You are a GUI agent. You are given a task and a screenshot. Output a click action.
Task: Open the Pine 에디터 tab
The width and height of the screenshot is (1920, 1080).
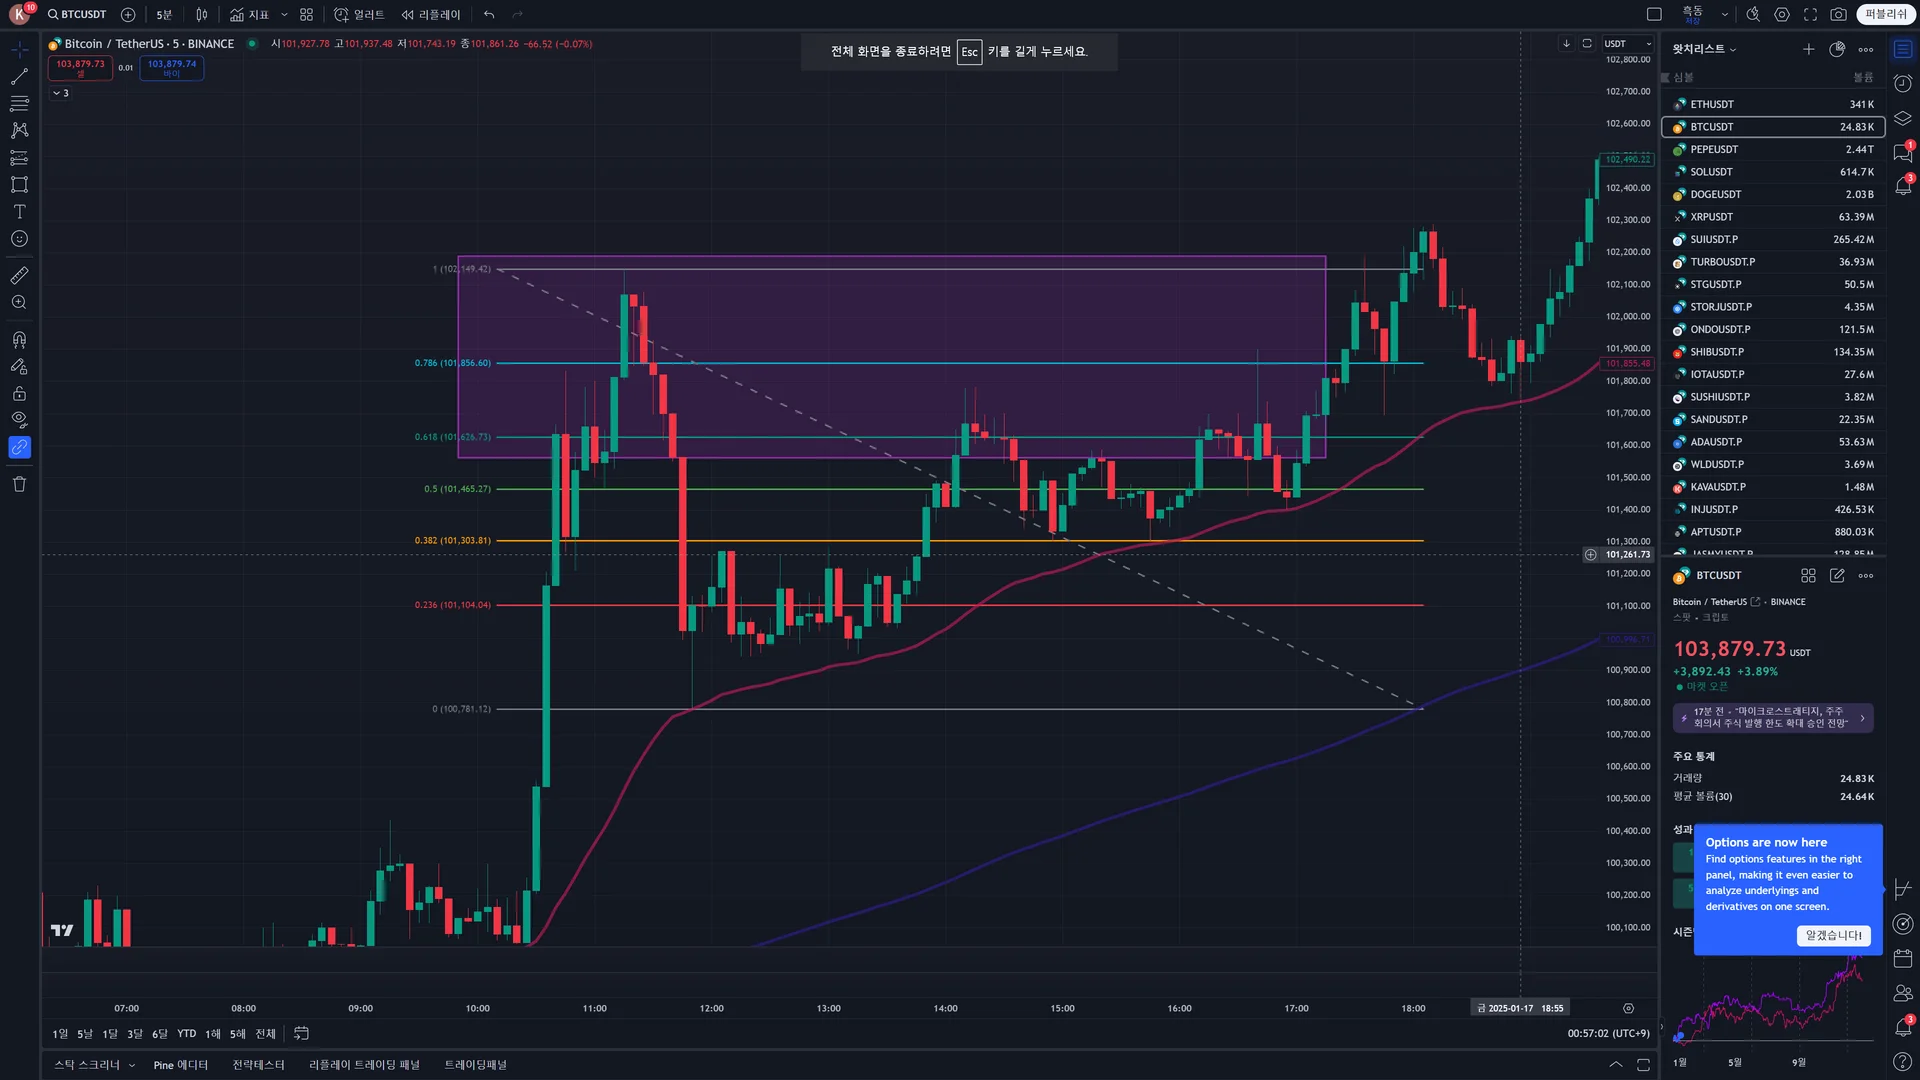[180, 1065]
